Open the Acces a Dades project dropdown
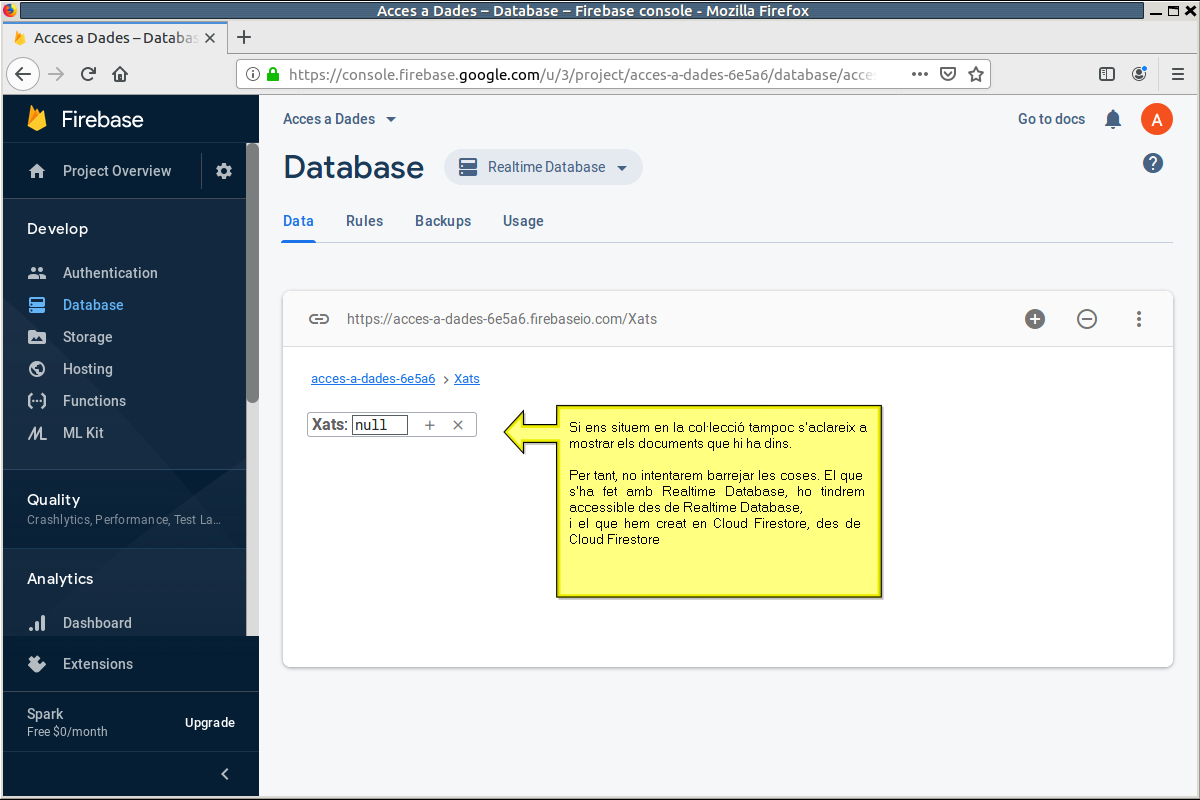1200x800 pixels. pos(340,119)
